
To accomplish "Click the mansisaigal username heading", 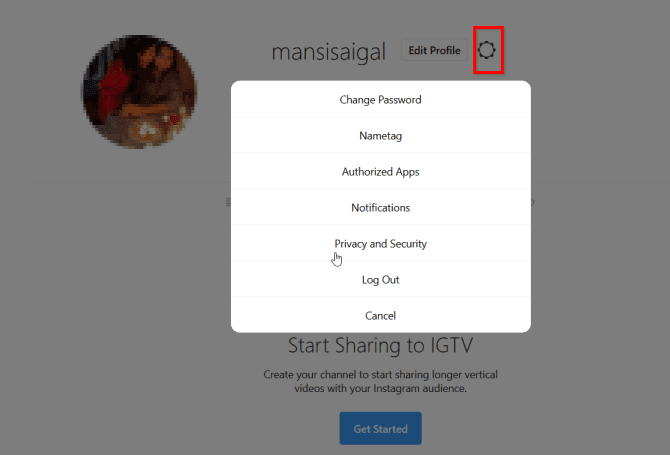I will (x=329, y=52).
